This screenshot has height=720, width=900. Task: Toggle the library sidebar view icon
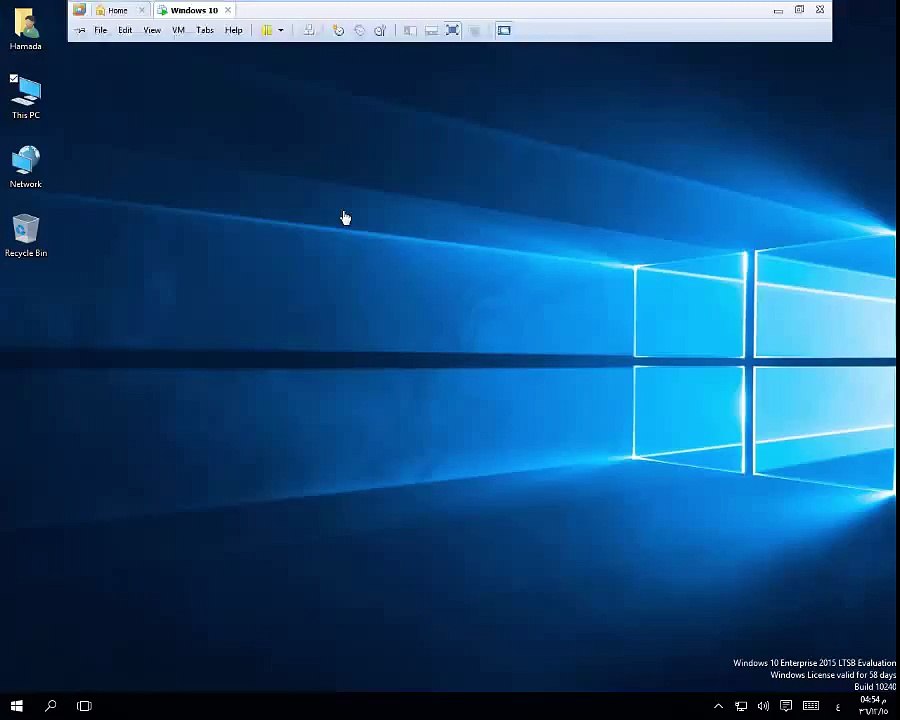point(410,30)
